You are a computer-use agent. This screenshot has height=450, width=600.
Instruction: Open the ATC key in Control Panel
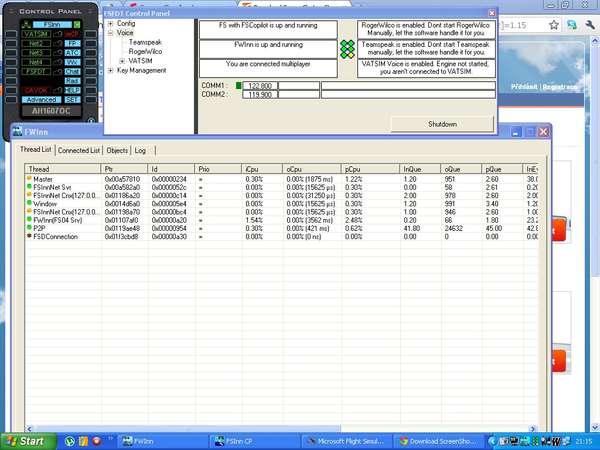tap(72, 53)
